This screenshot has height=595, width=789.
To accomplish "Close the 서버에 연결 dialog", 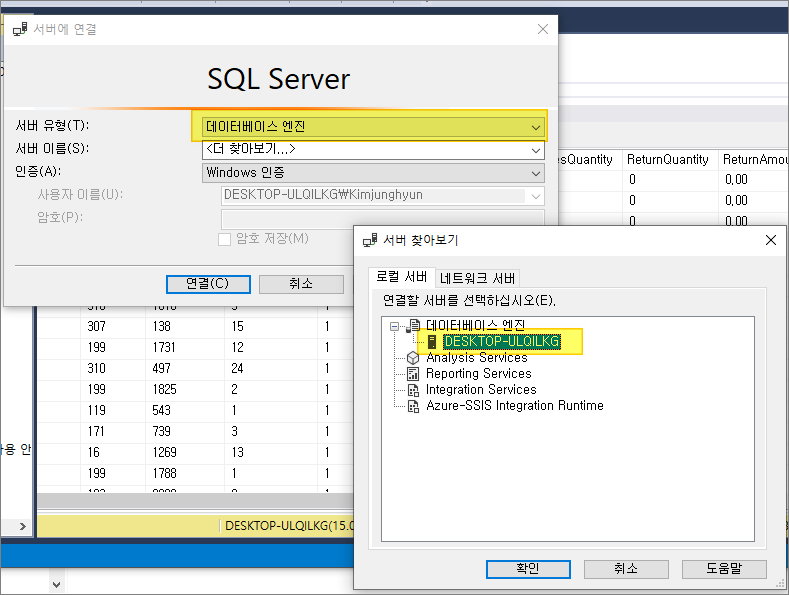I will (542, 29).
